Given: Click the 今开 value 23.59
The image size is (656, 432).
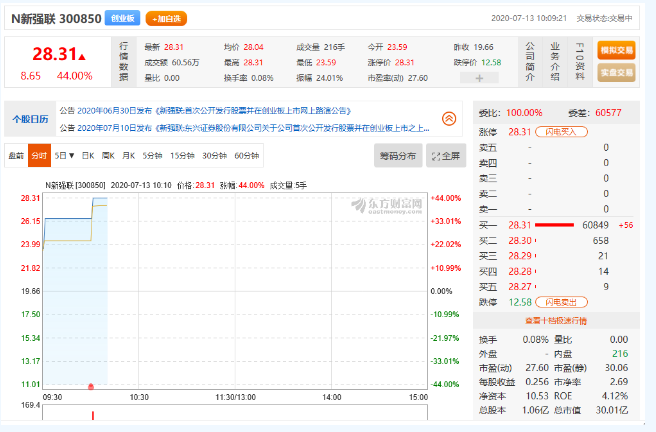Looking at the screenshot, I should click(397, 47).
